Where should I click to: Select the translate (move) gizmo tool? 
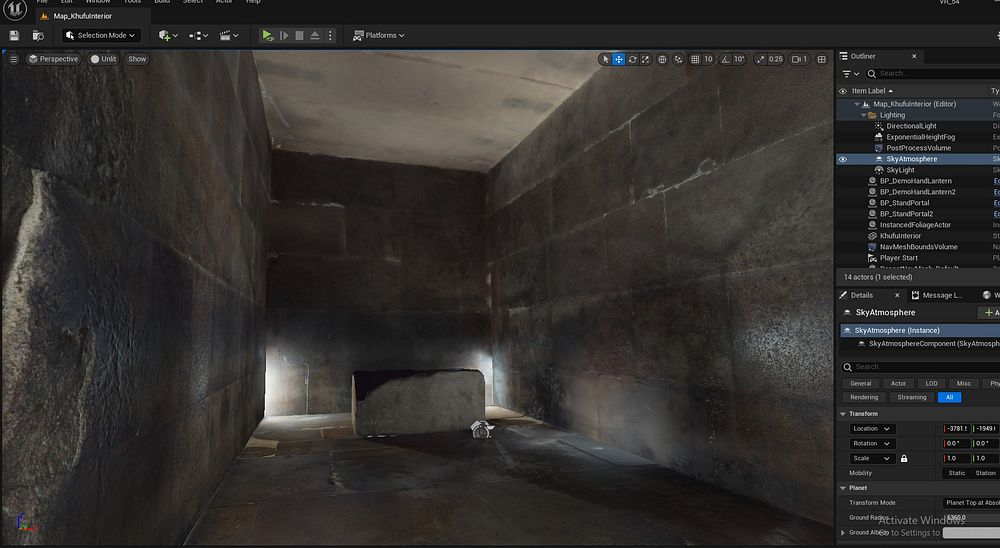(x=619, y=59)
